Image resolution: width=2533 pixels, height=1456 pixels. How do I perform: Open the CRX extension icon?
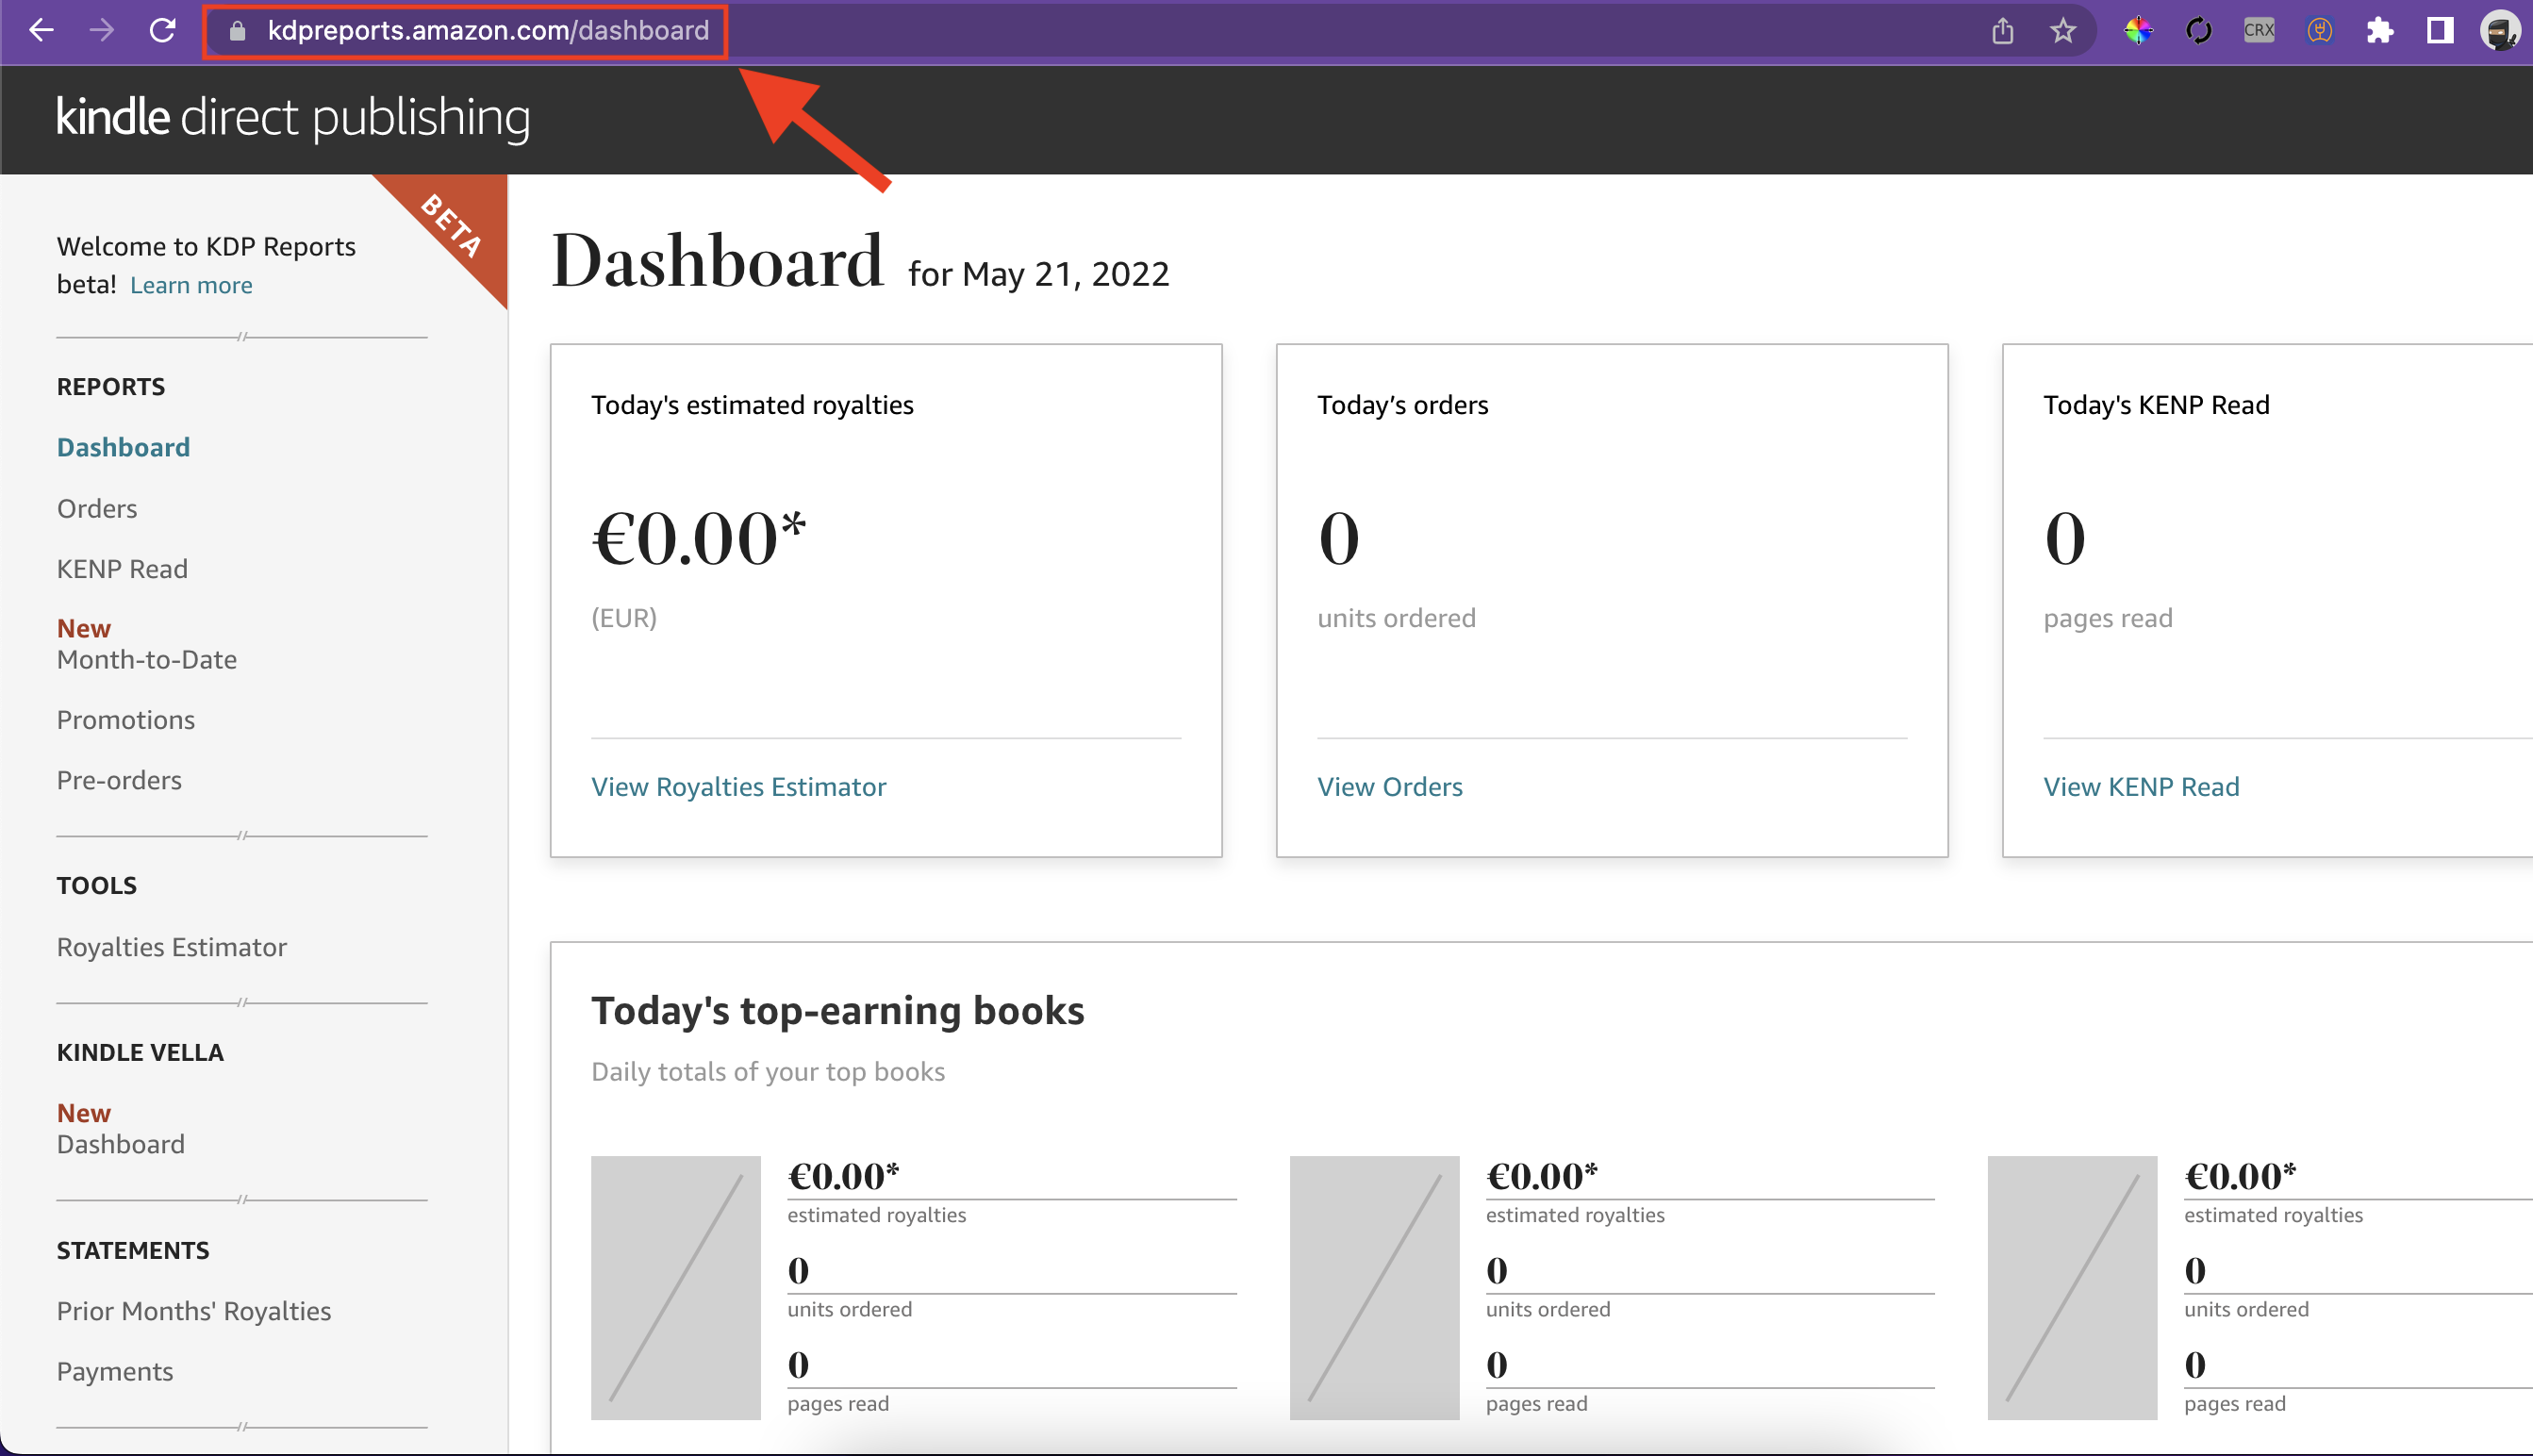pos(2259,31)
